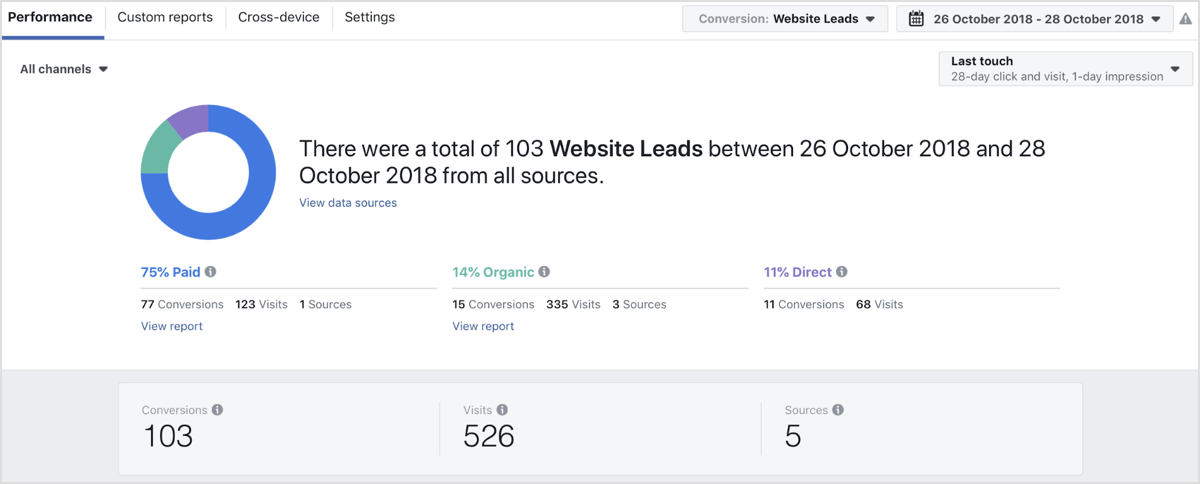Click the info icon beside 14% Organic
The width and height of the screenshot is (1200, 484).
[x=544, y=272]
